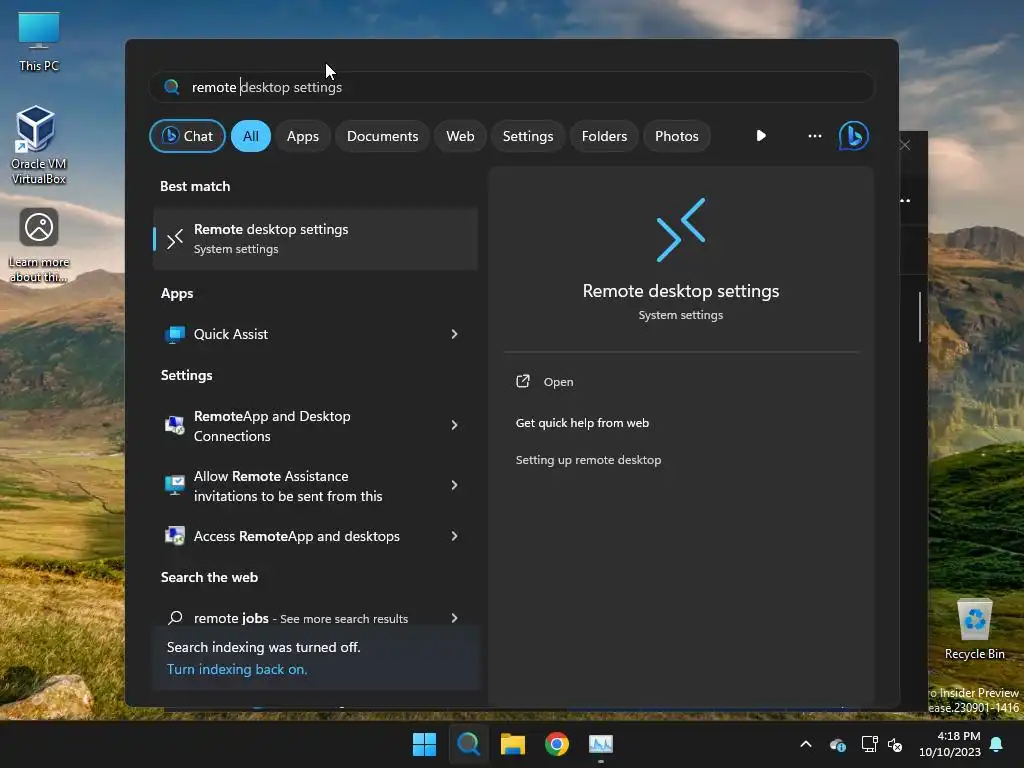Open Learn more about this picture icon
Screen dimensions: 1024x768
pyautogui.click(x=39, y=245)
